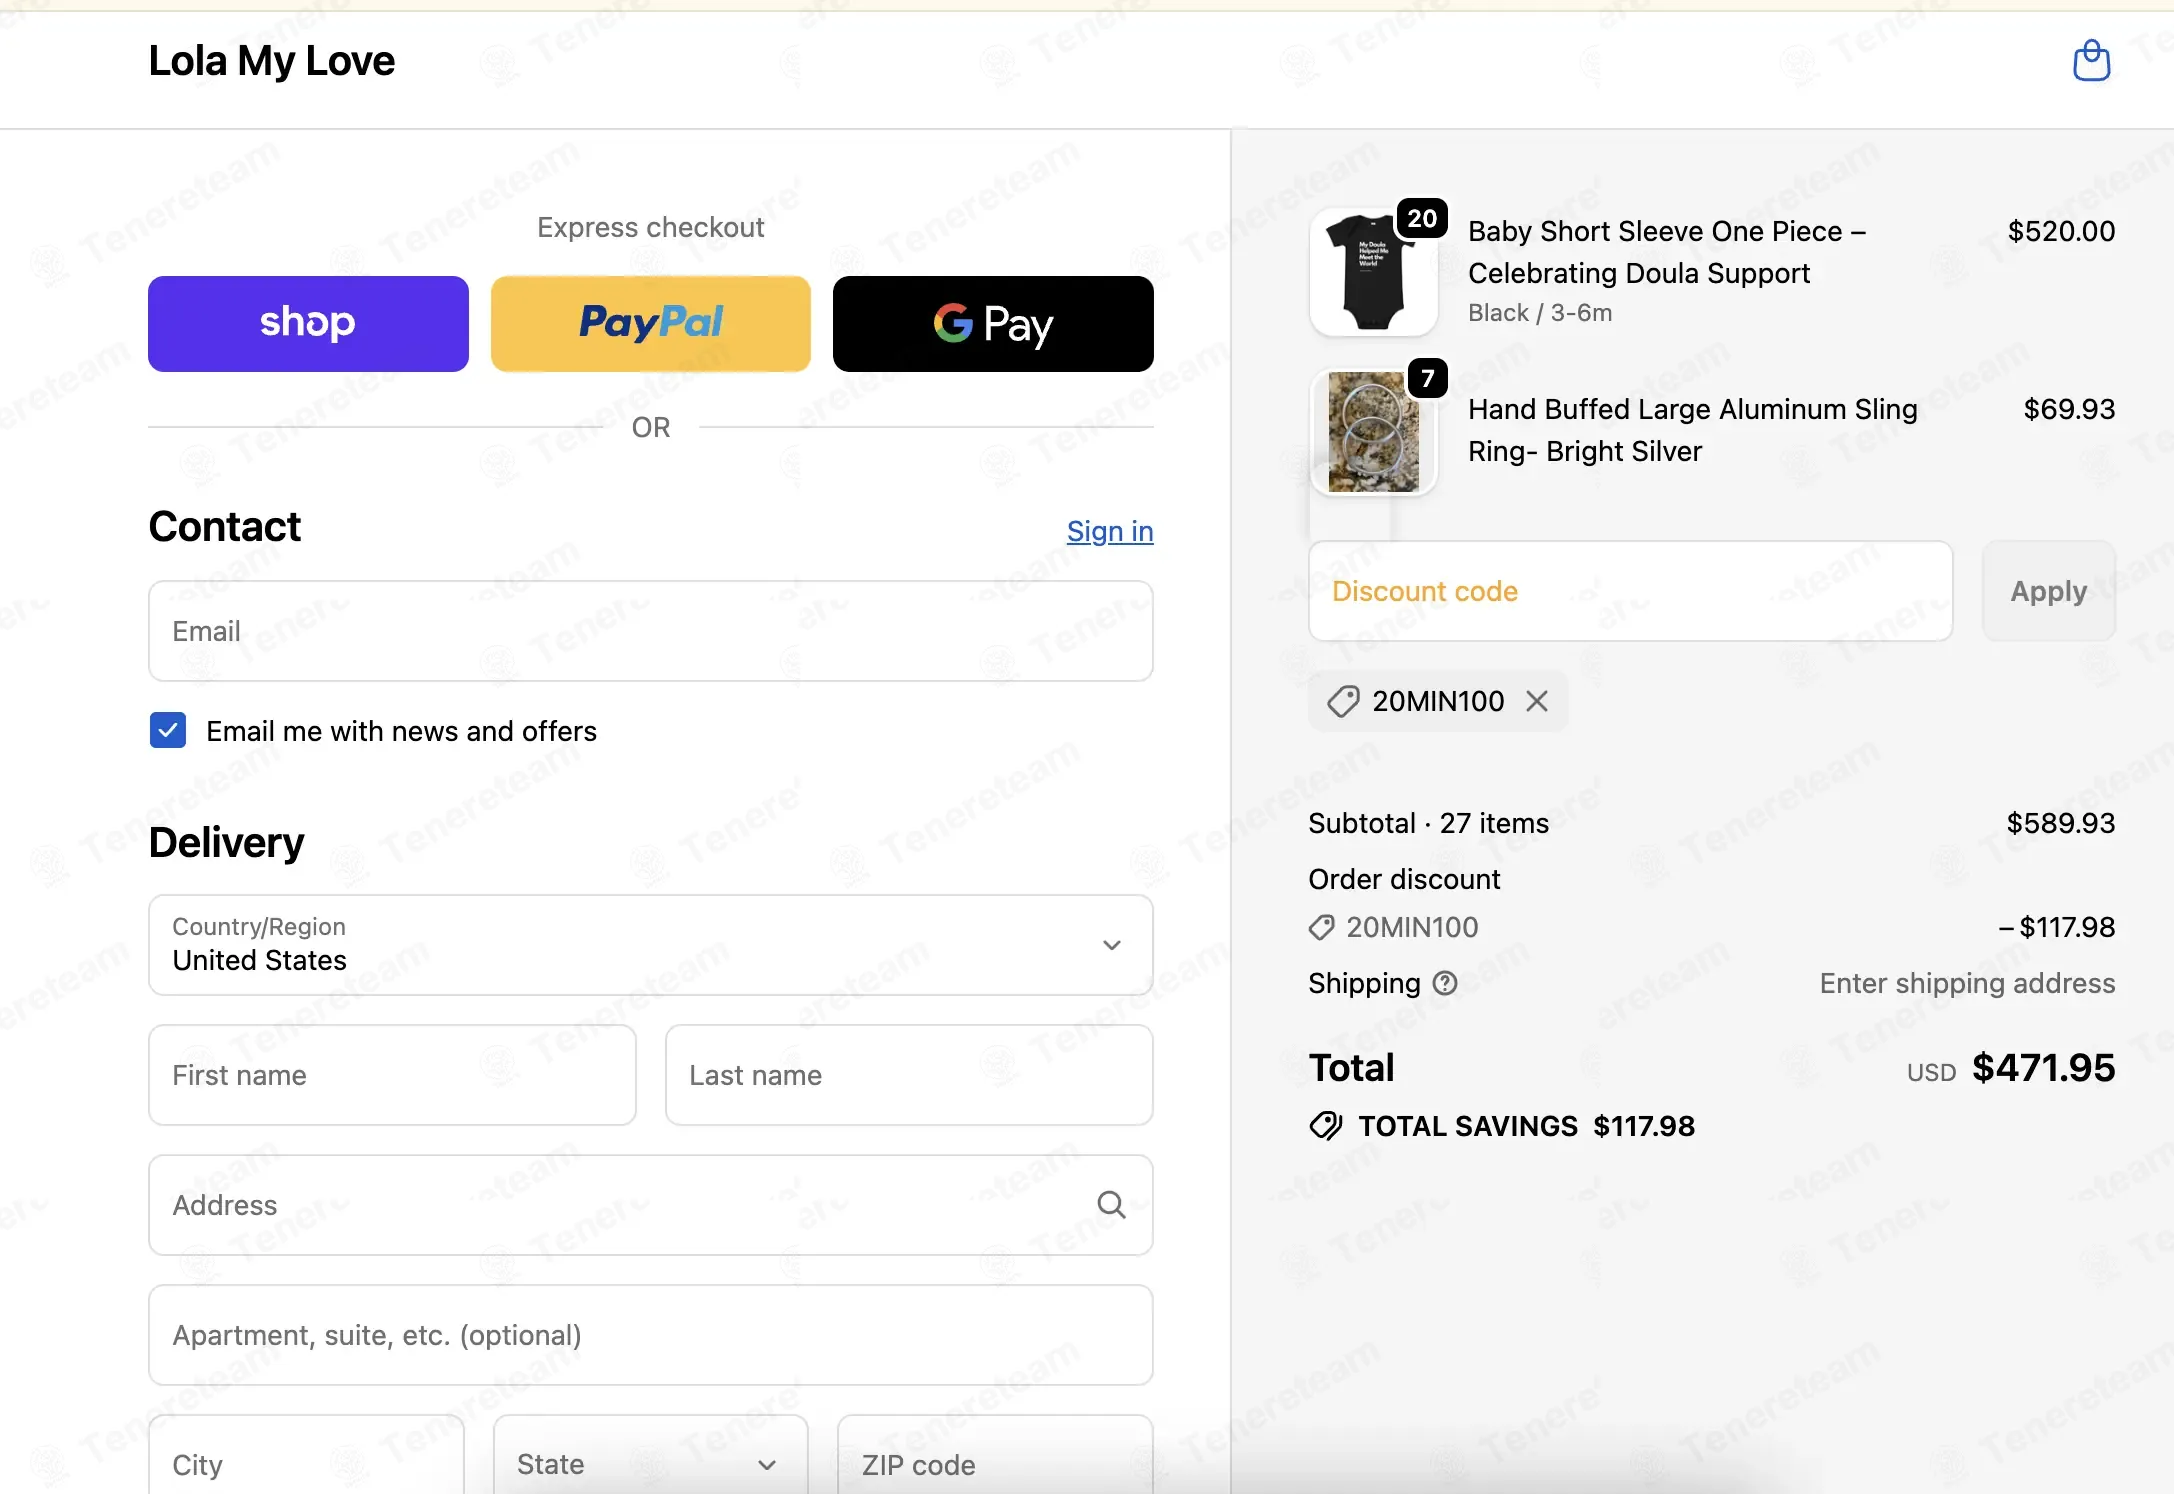This screenshot has height=1494, width=2174.
Task: Click the quantity badge 20
Action: 1422,218
